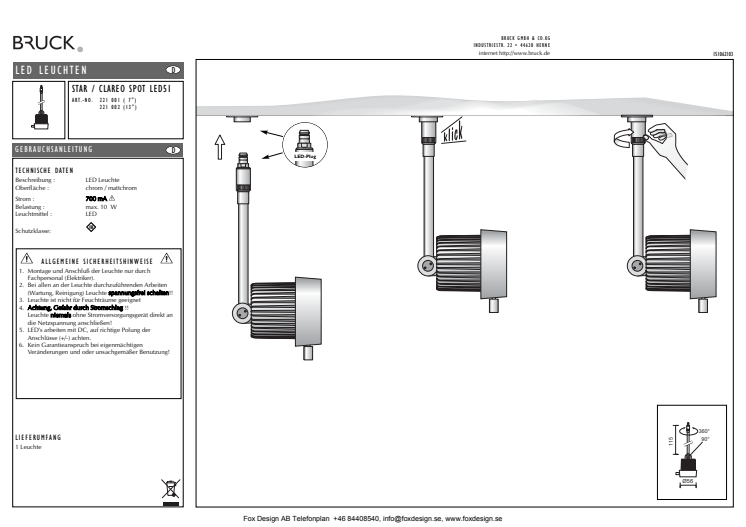Click the TECHNISCHE DATEN heading

(44, 170)
